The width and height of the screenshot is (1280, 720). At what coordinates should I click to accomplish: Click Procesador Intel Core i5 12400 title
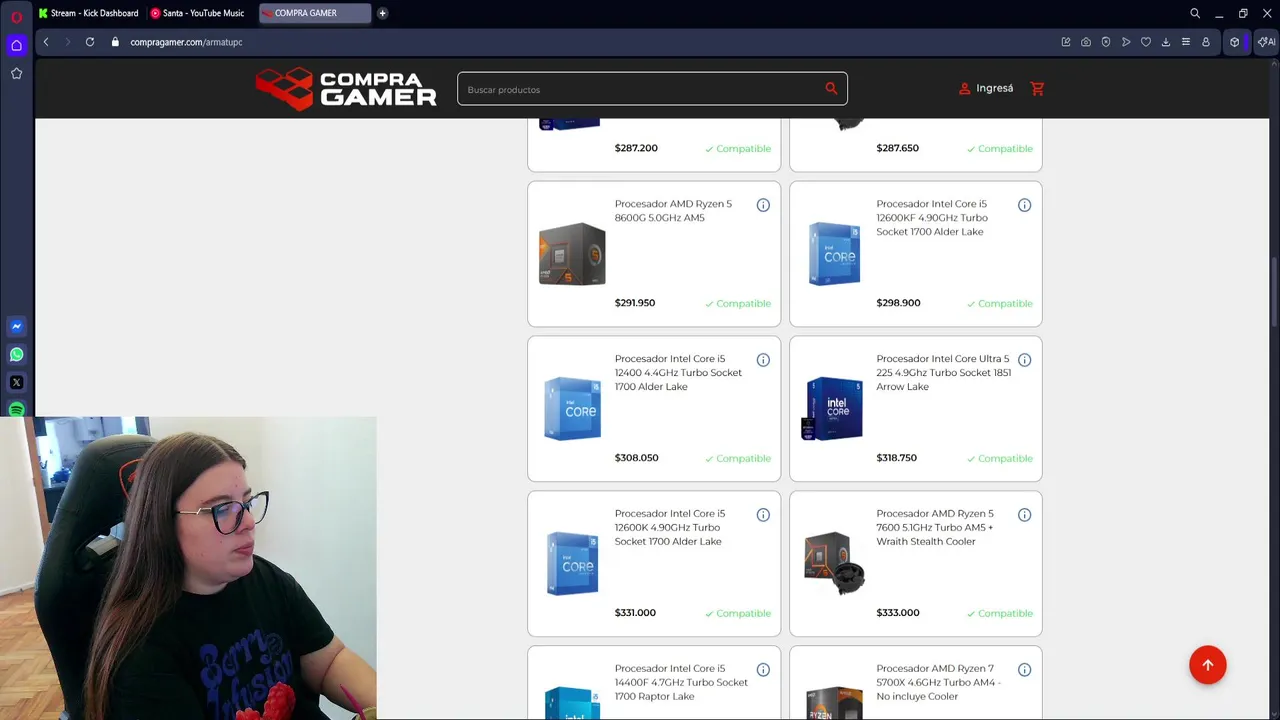(678, 373)
